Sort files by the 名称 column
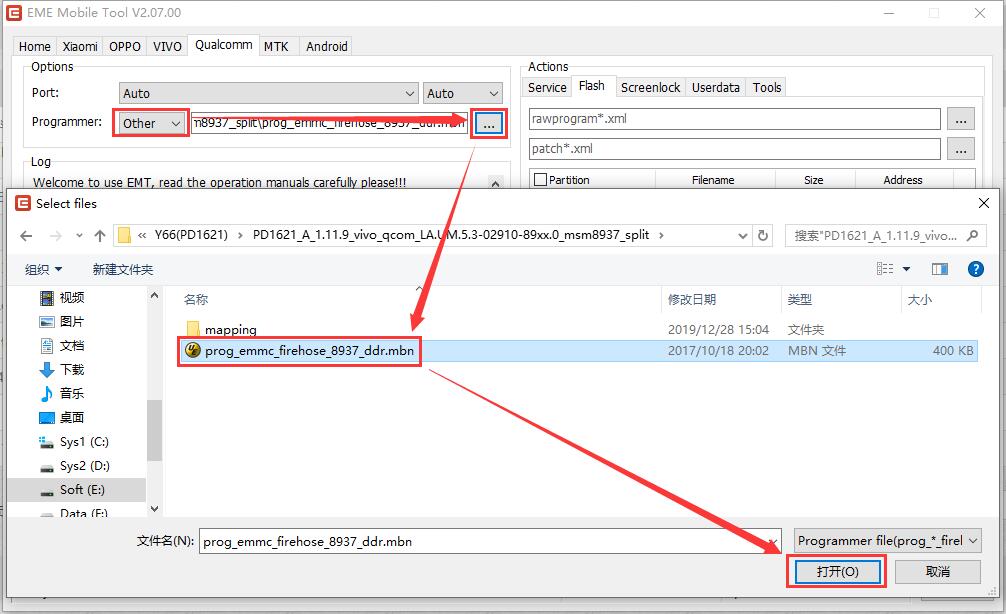This screenshot has height=614, width=1006. click(196, 300)
